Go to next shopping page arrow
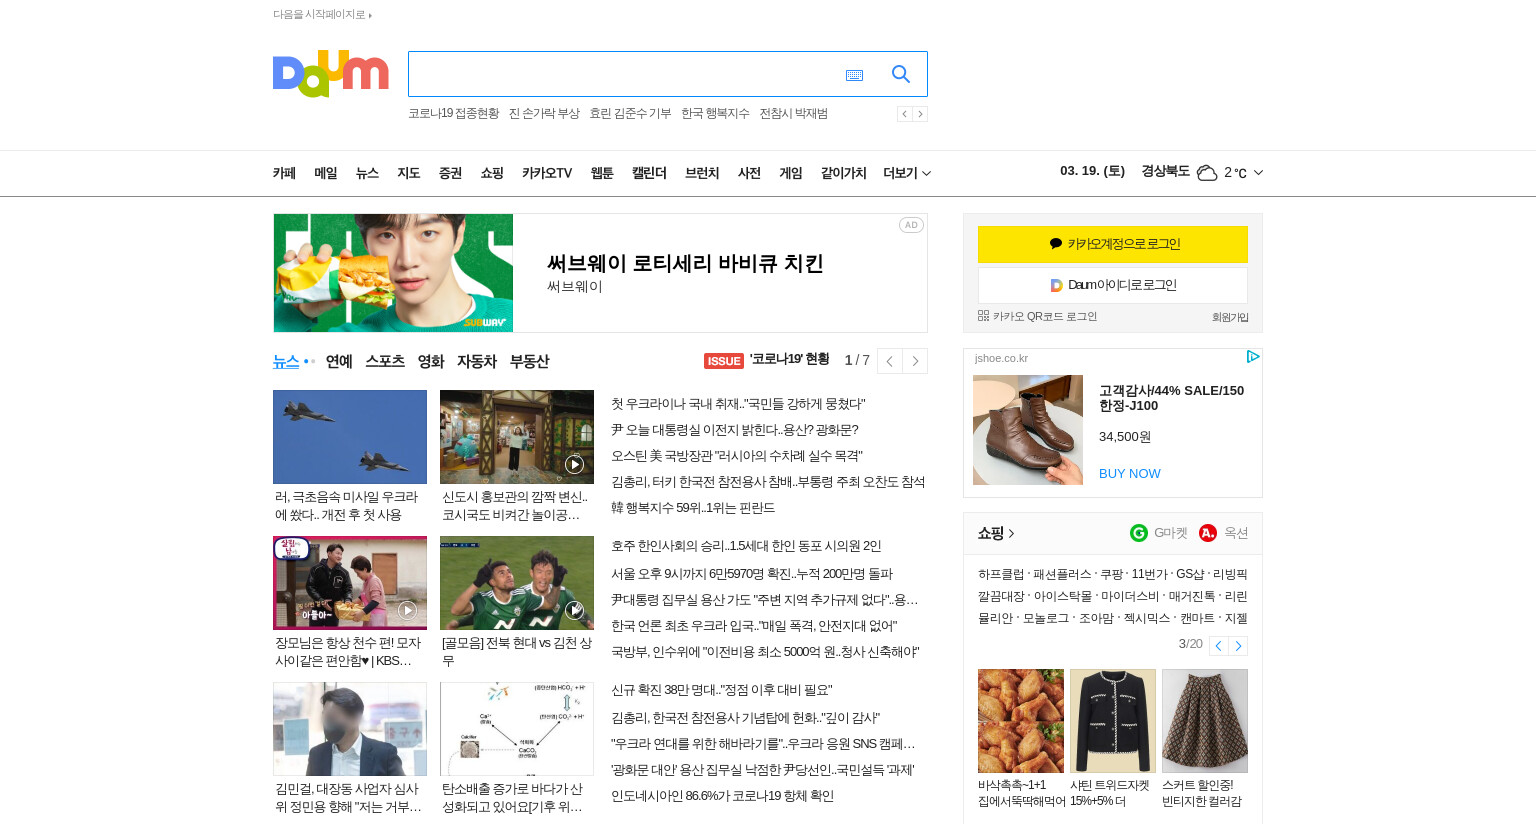1536x824 pixels. 1238,646
